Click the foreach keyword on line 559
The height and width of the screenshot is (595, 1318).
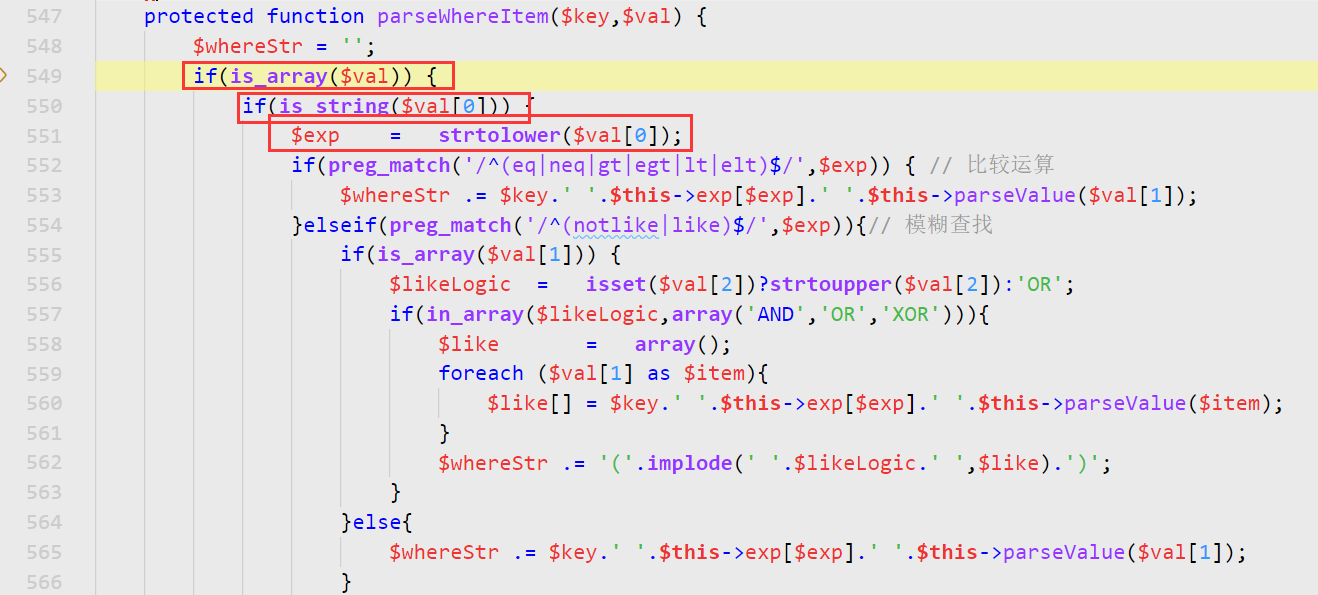click(480, 373)
